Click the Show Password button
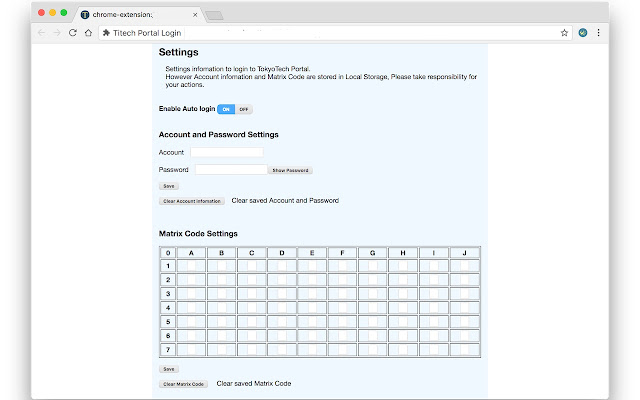Image resolution: width=640 pixels, height=400 pixels. [x=290, y=170]
